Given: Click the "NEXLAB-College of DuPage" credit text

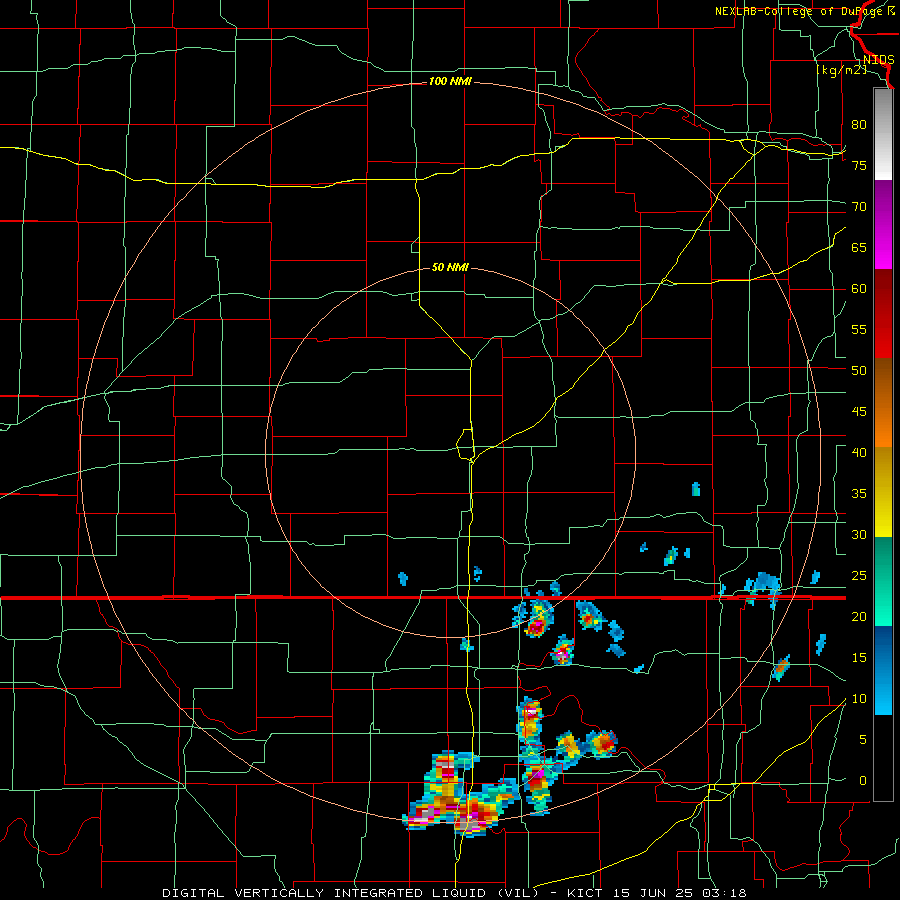Looking at the screenshot, I should coord(800,11).
